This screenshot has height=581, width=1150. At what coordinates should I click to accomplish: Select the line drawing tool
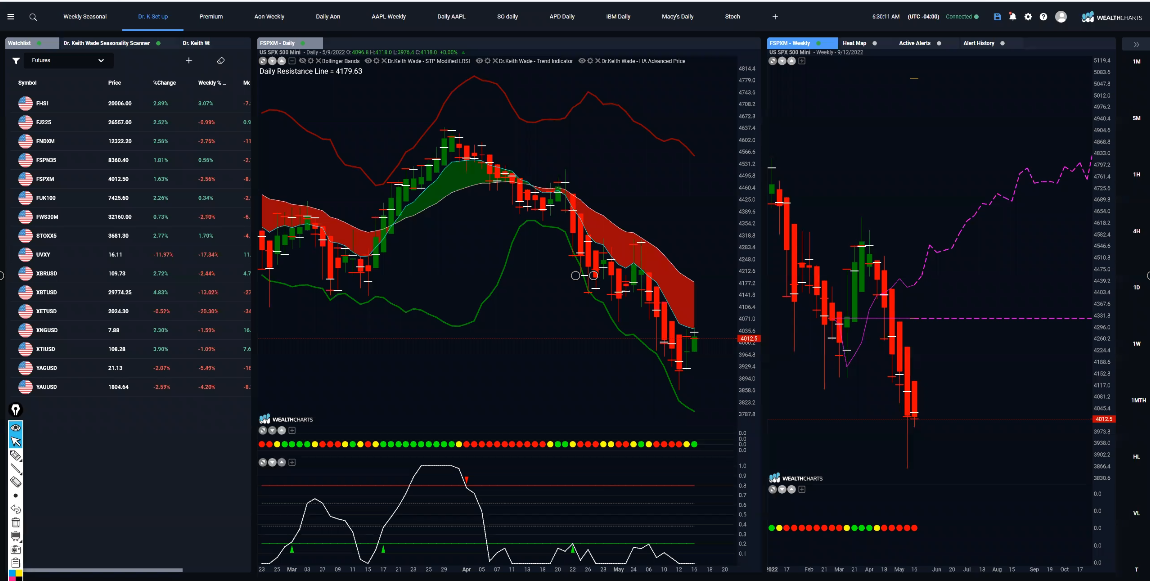(x=15, y=469)
